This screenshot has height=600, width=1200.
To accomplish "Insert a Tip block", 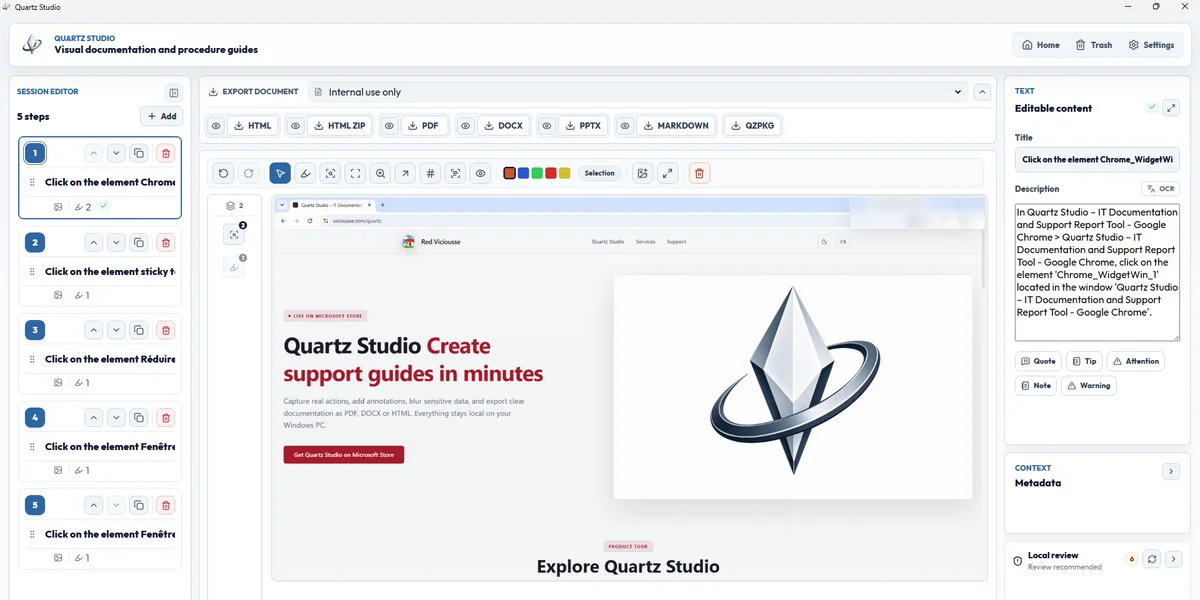I will [x=1083, y=361].
